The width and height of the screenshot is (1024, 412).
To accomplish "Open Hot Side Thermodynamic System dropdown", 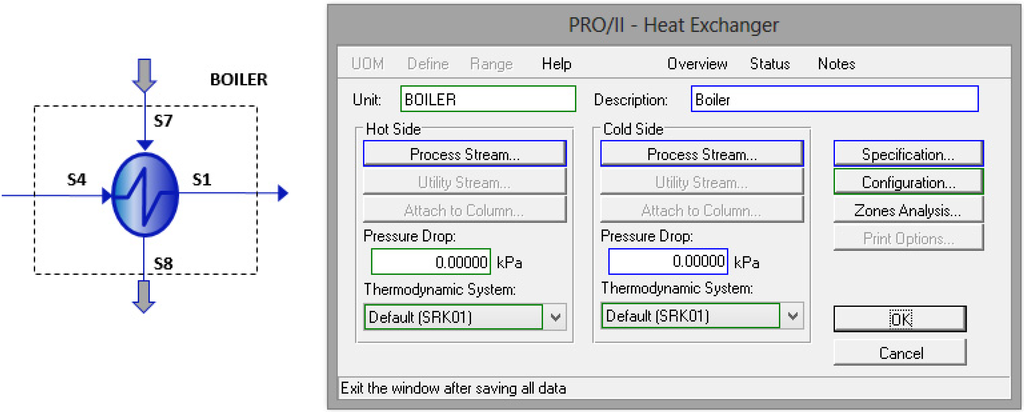I will [x=555, y=317].
